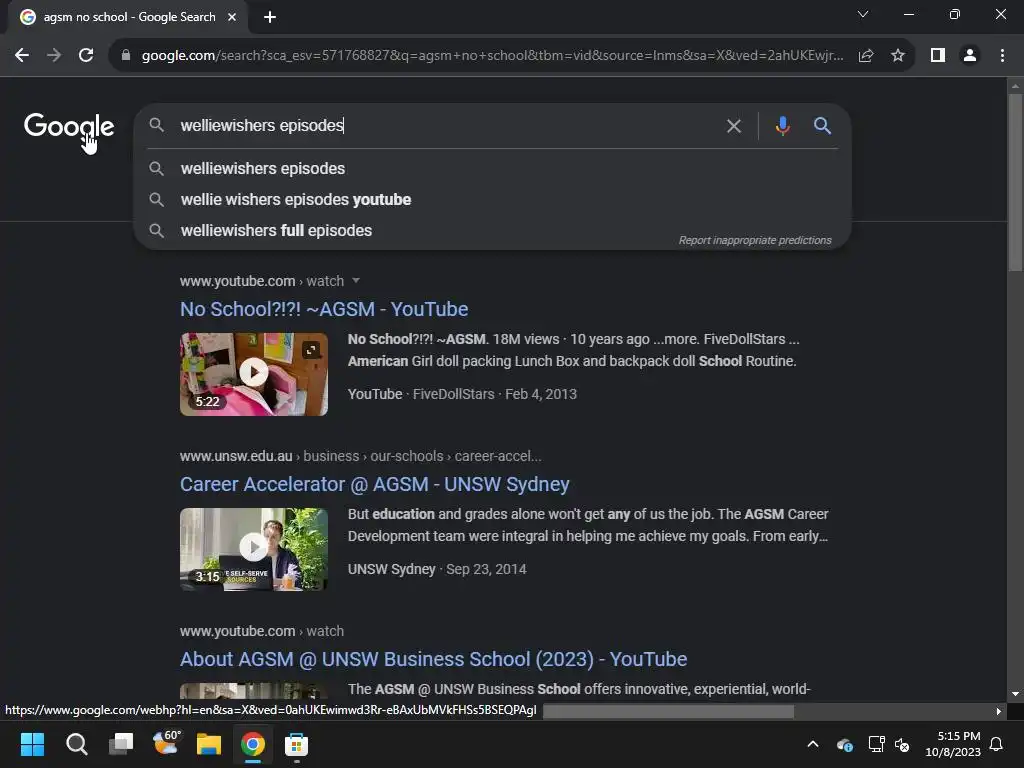Open File Explorer from taskbar
Screen dimensions: 1024x768
pos(209,744)
